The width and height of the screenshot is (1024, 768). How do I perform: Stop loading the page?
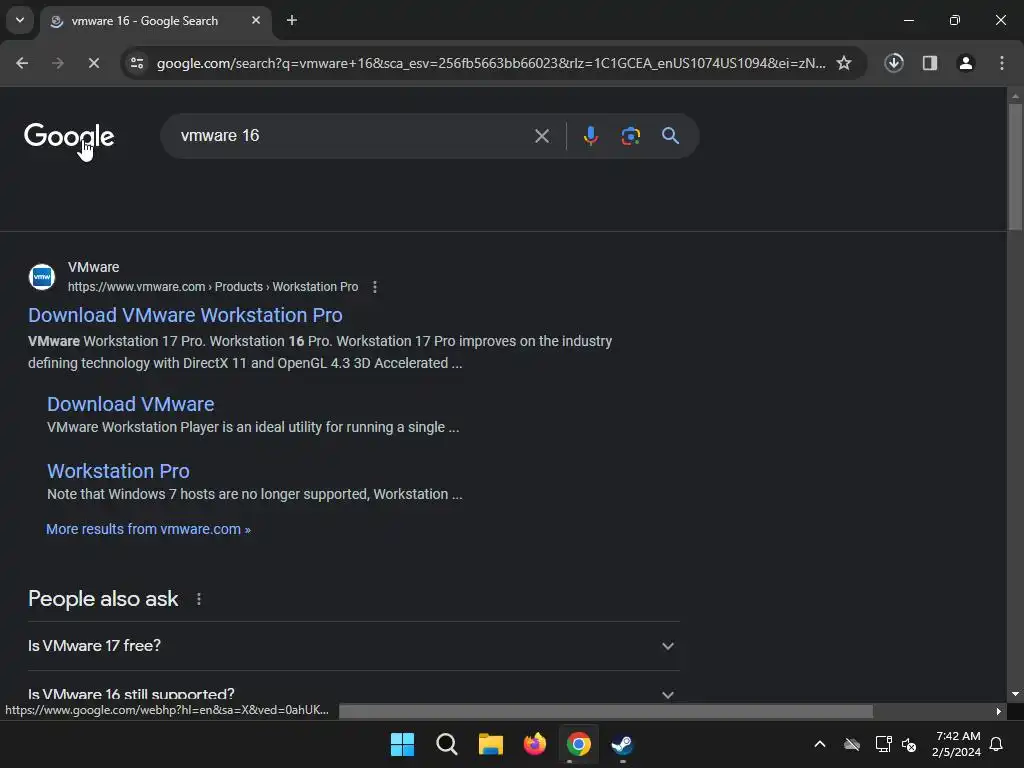click(93, 63)
